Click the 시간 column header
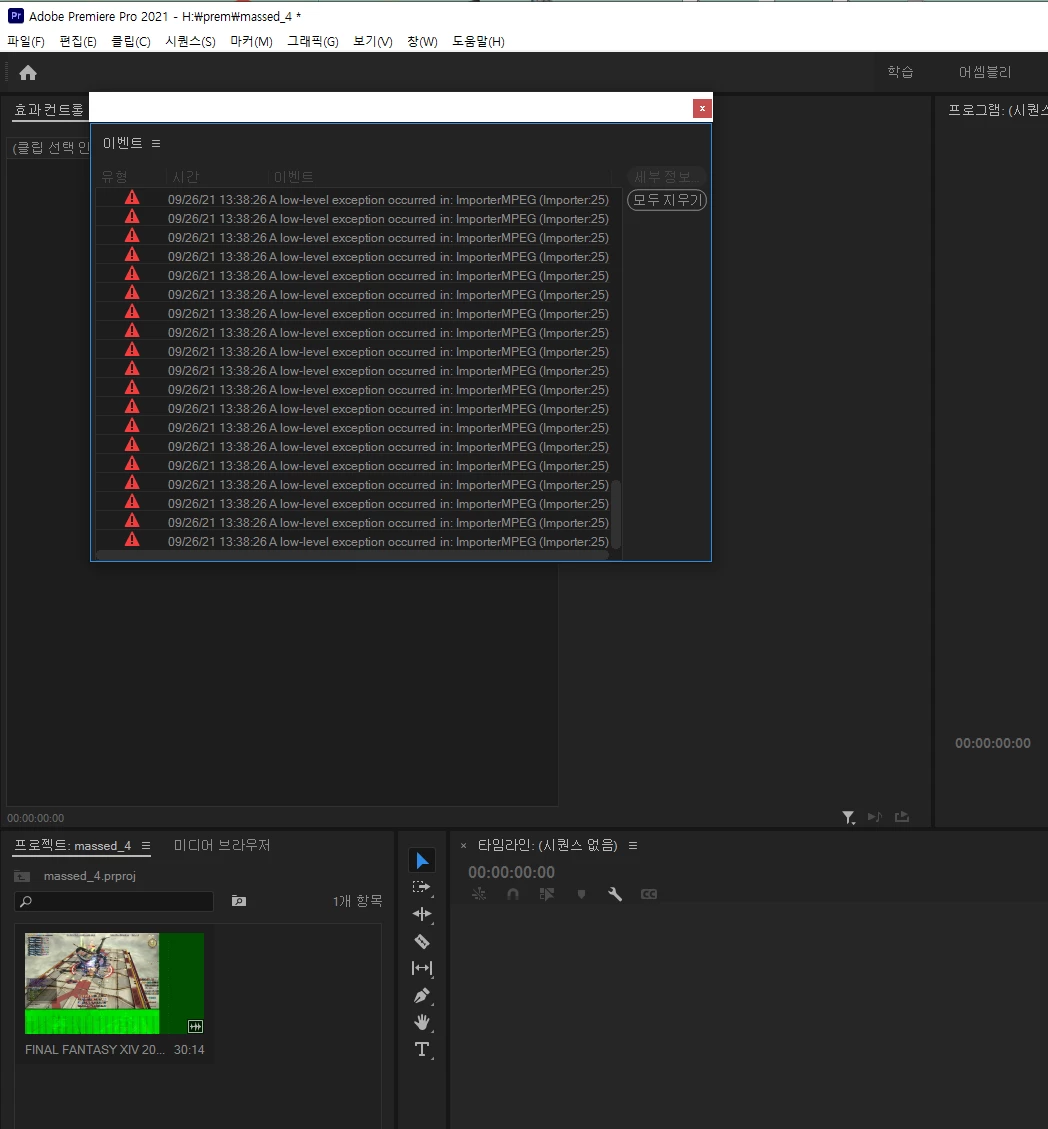1048x1129 pixels. (x=186, y=176)
